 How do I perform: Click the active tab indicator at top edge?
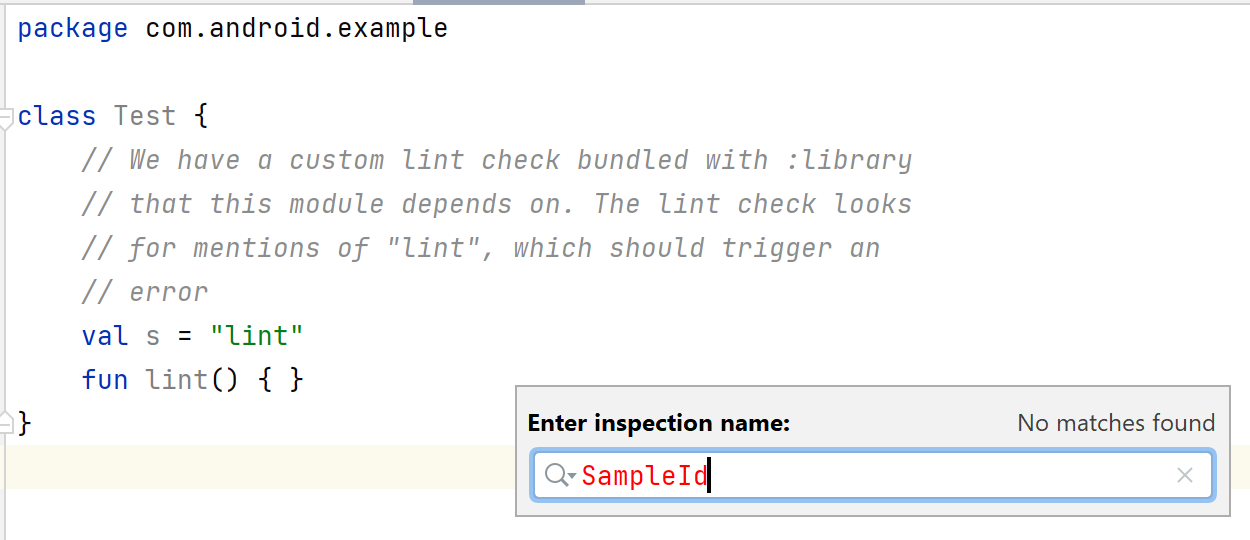(x=521, y=2)
